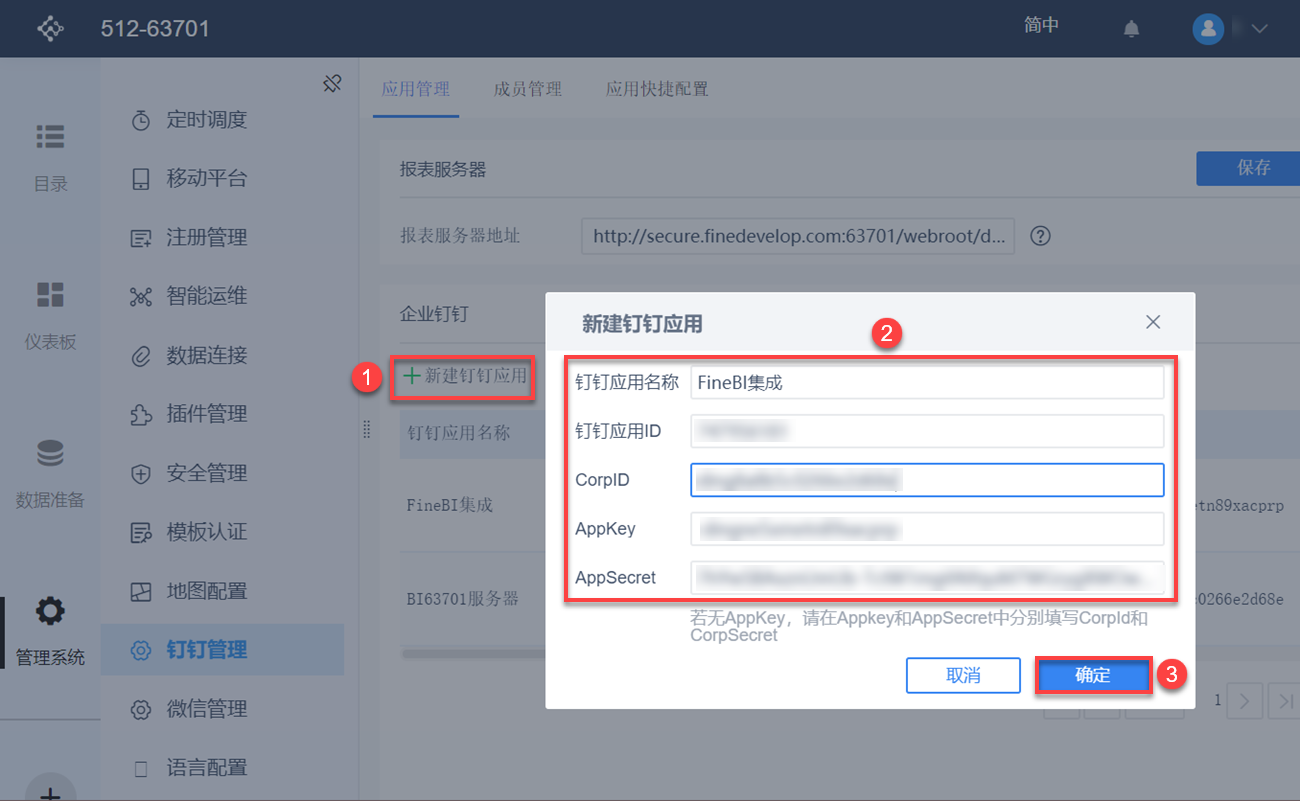
Task: Open the 仪表板 dashboard section
Action: pos(50,316)
